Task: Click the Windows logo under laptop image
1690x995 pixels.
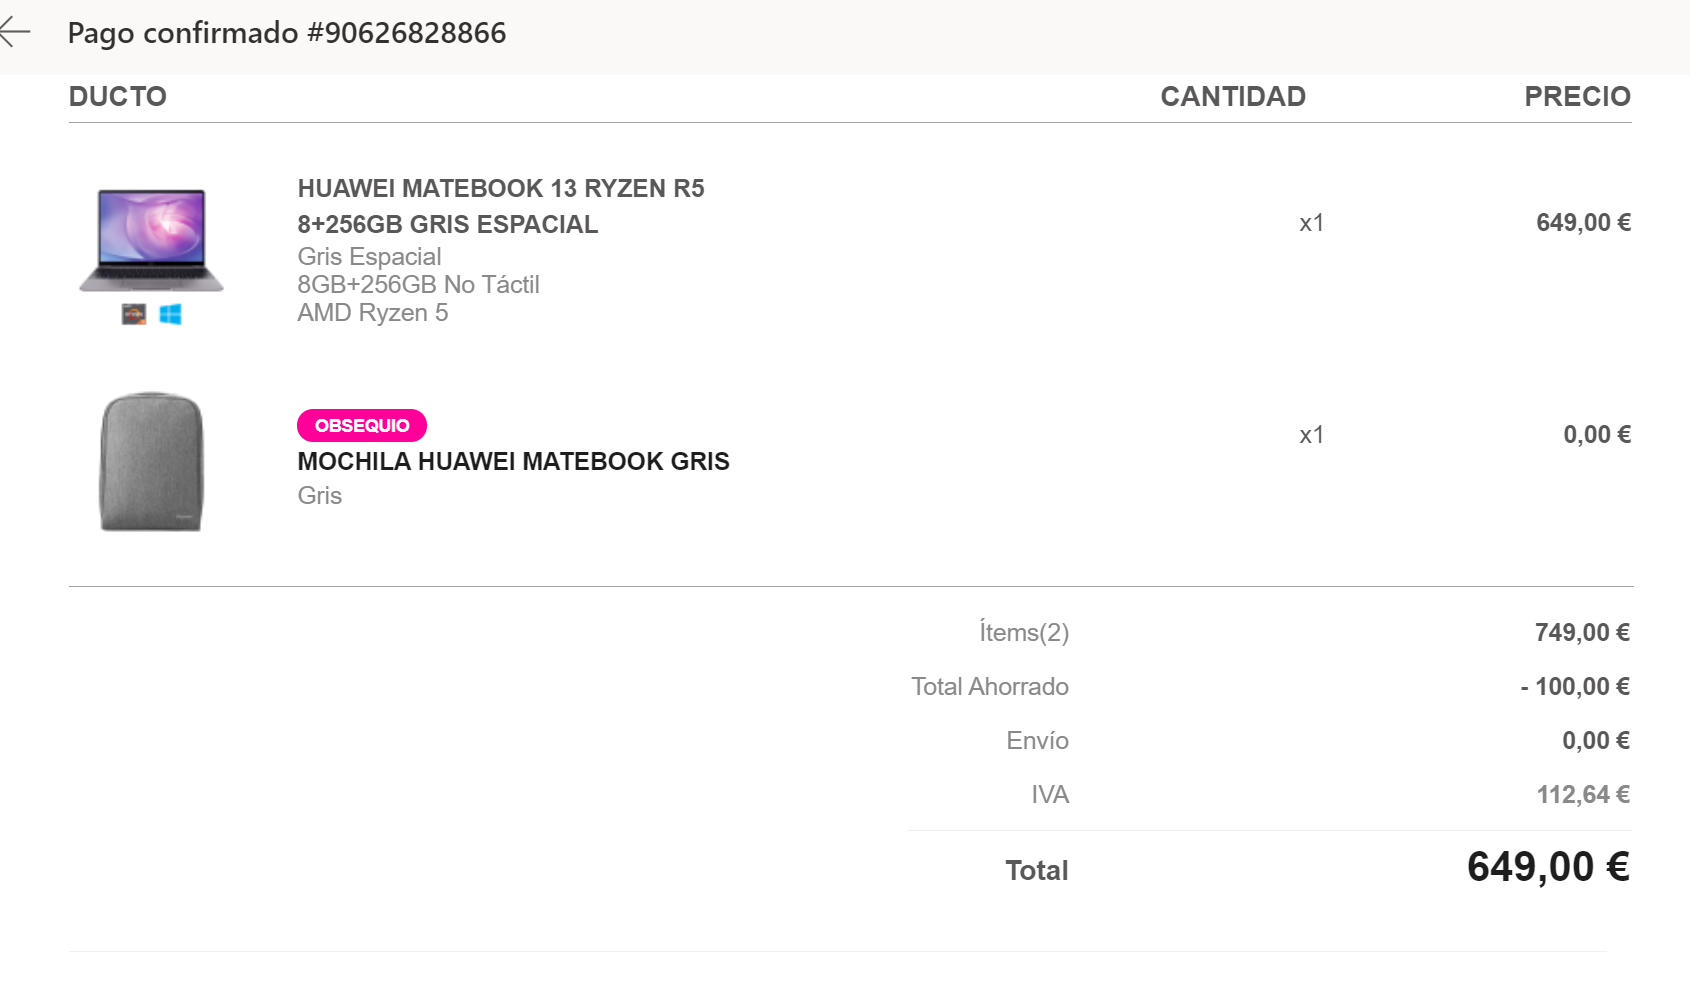Action: click(171, 314)
